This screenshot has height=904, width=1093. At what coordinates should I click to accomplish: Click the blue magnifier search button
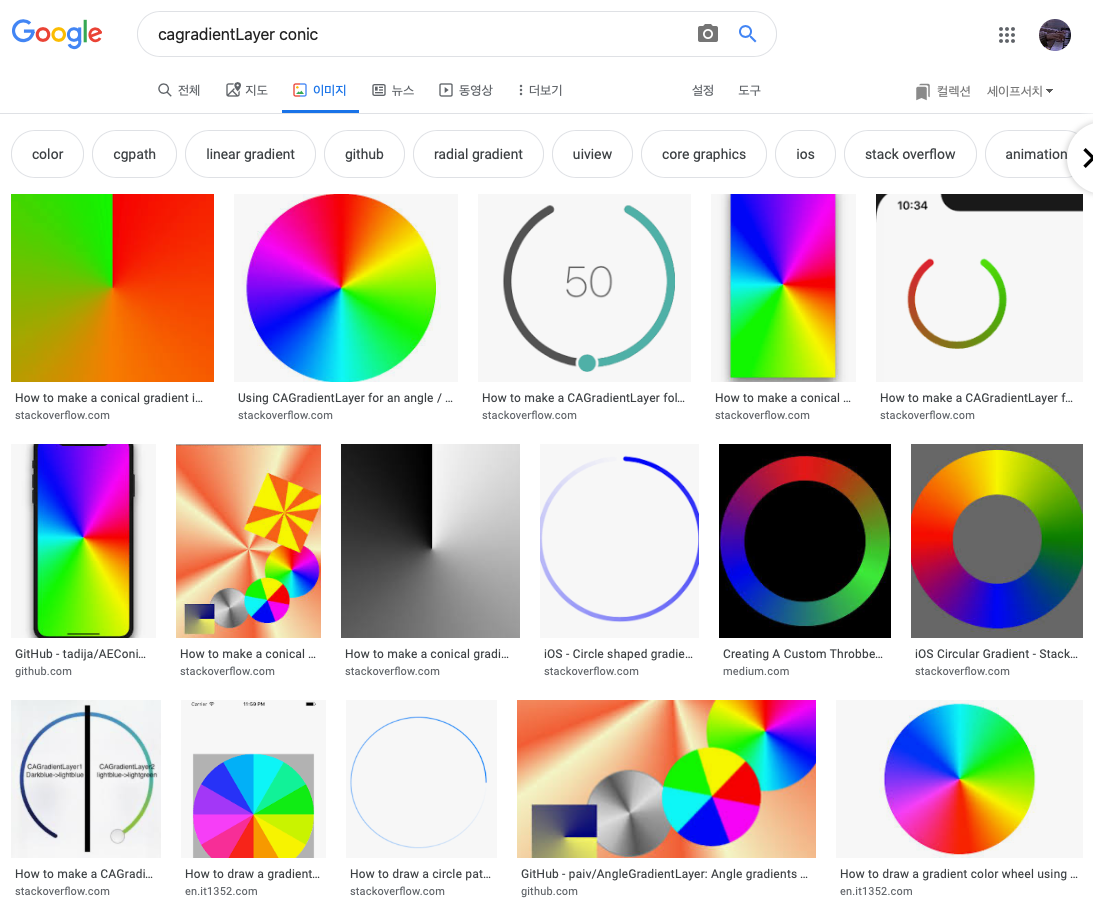coord(747,33)
